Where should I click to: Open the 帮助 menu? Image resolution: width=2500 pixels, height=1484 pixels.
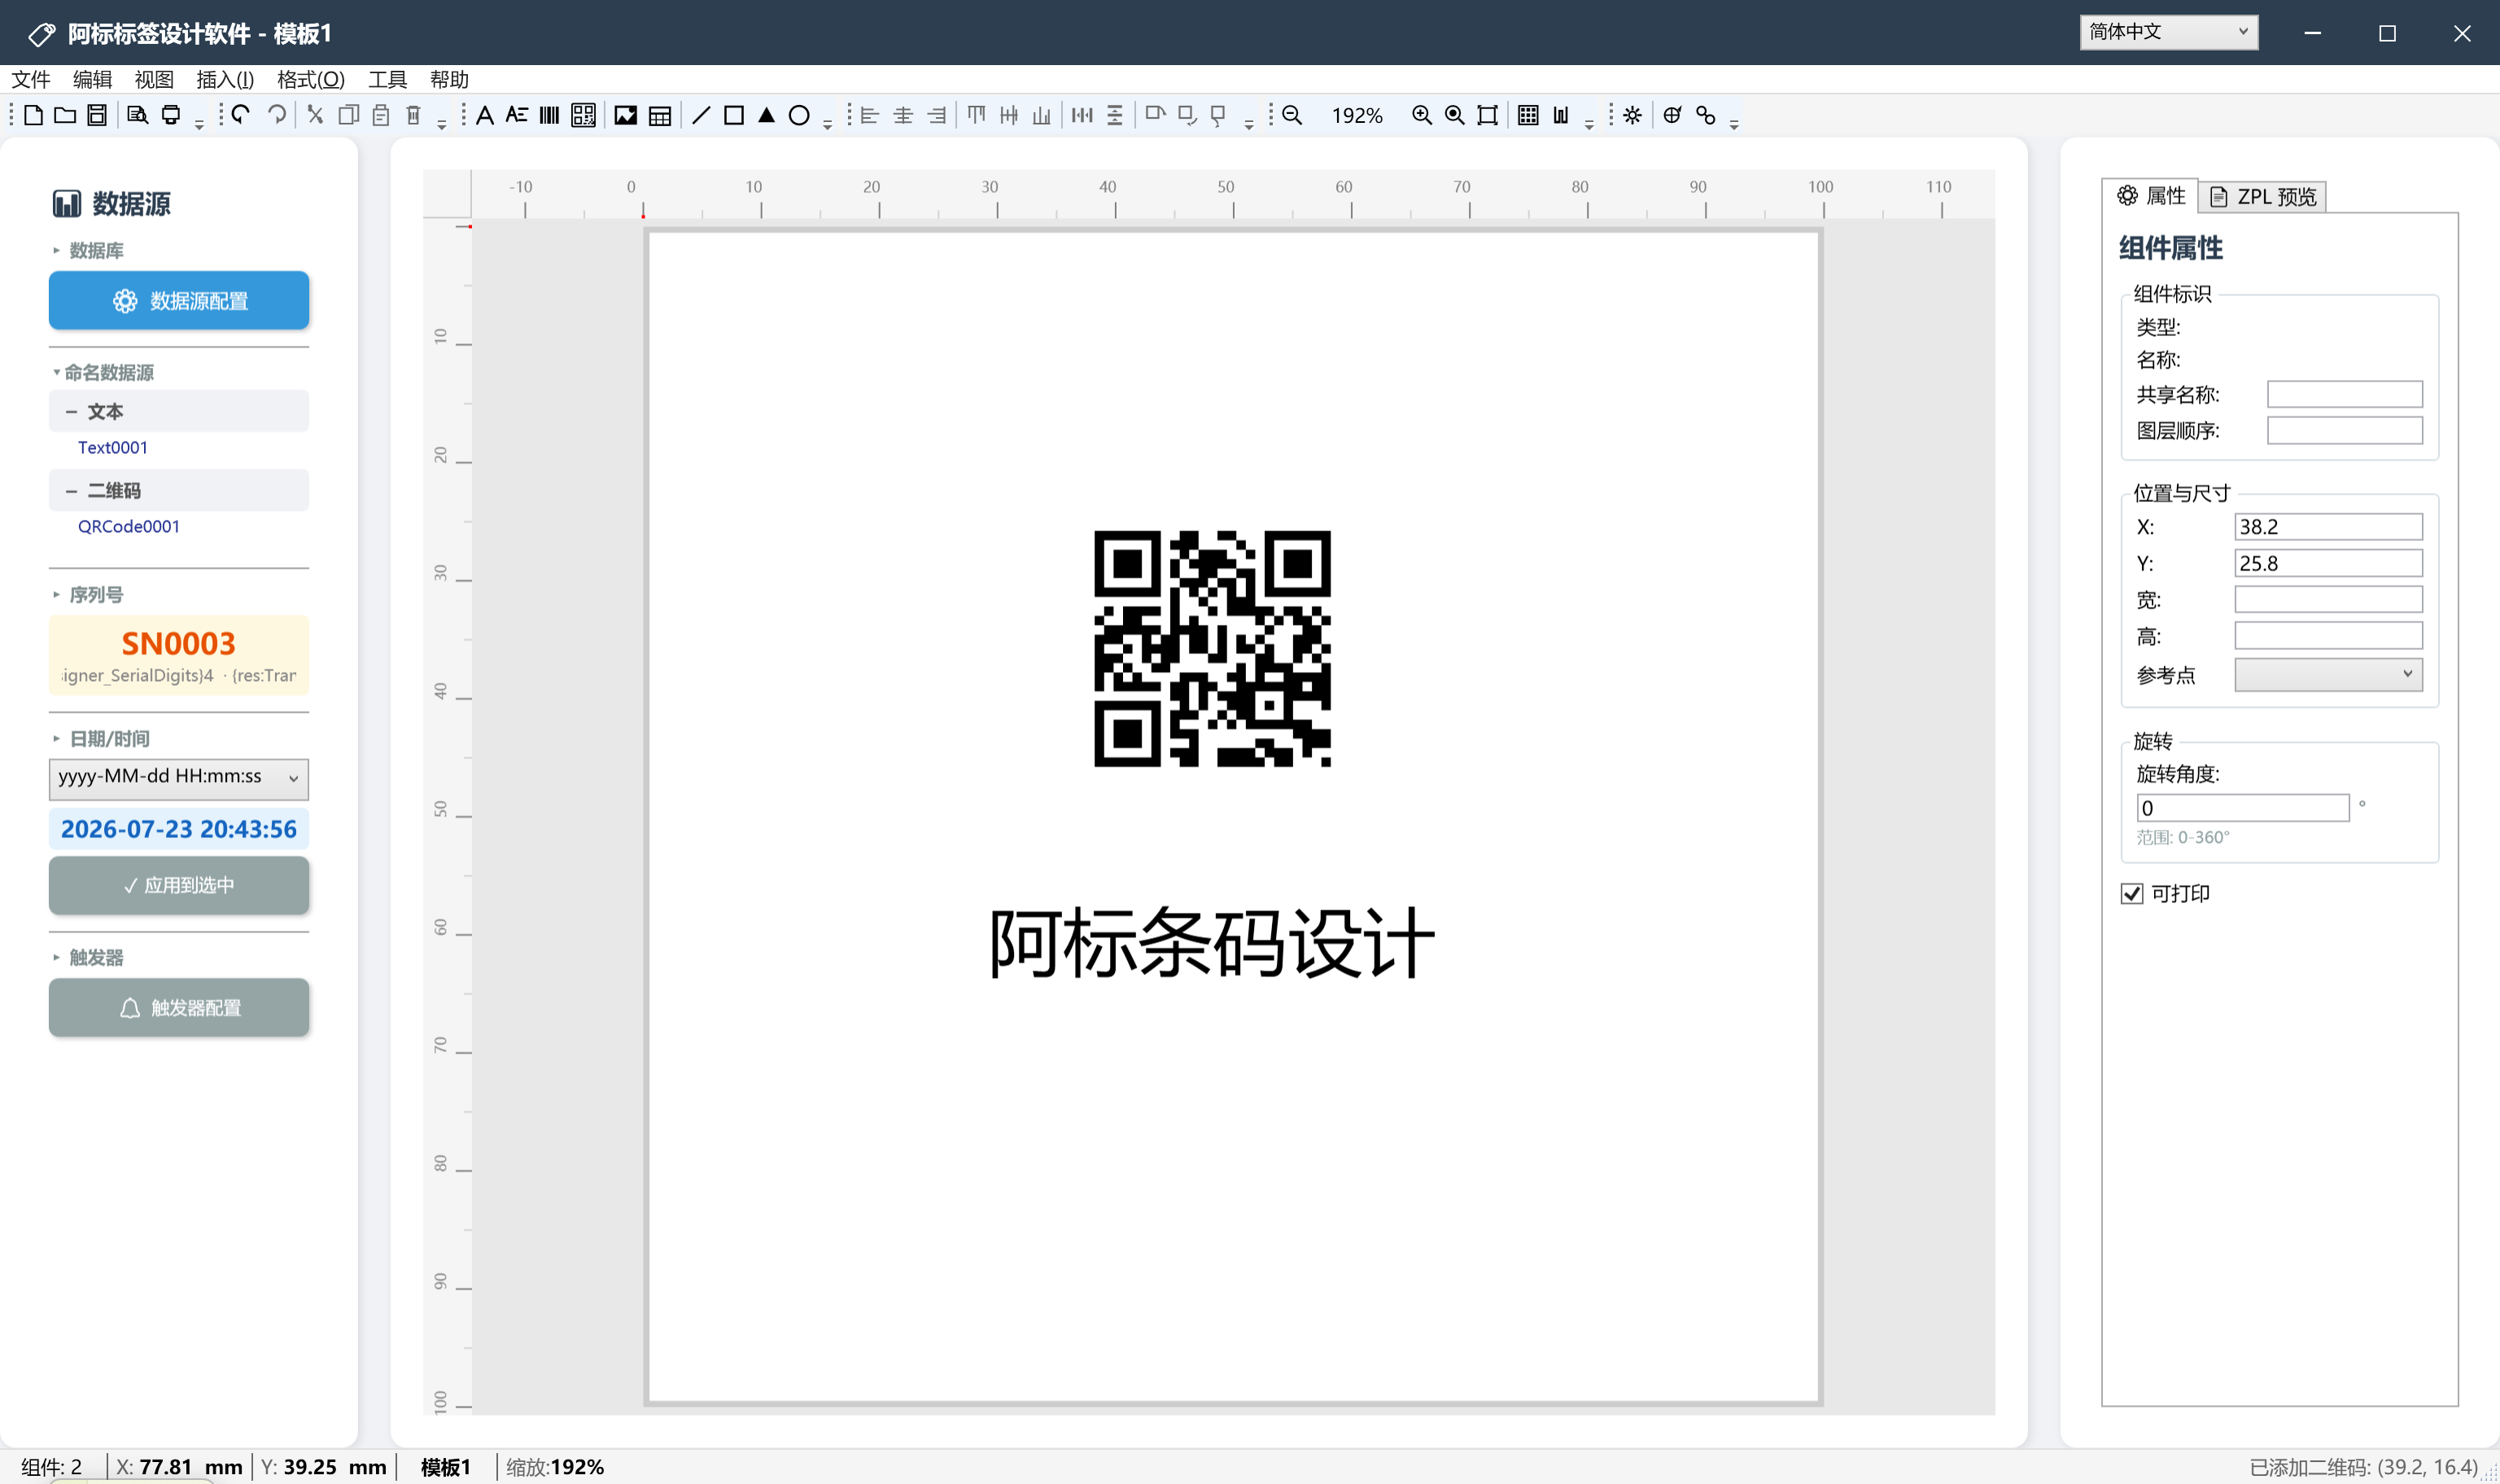pyautogui.click(x=449, y=79)
